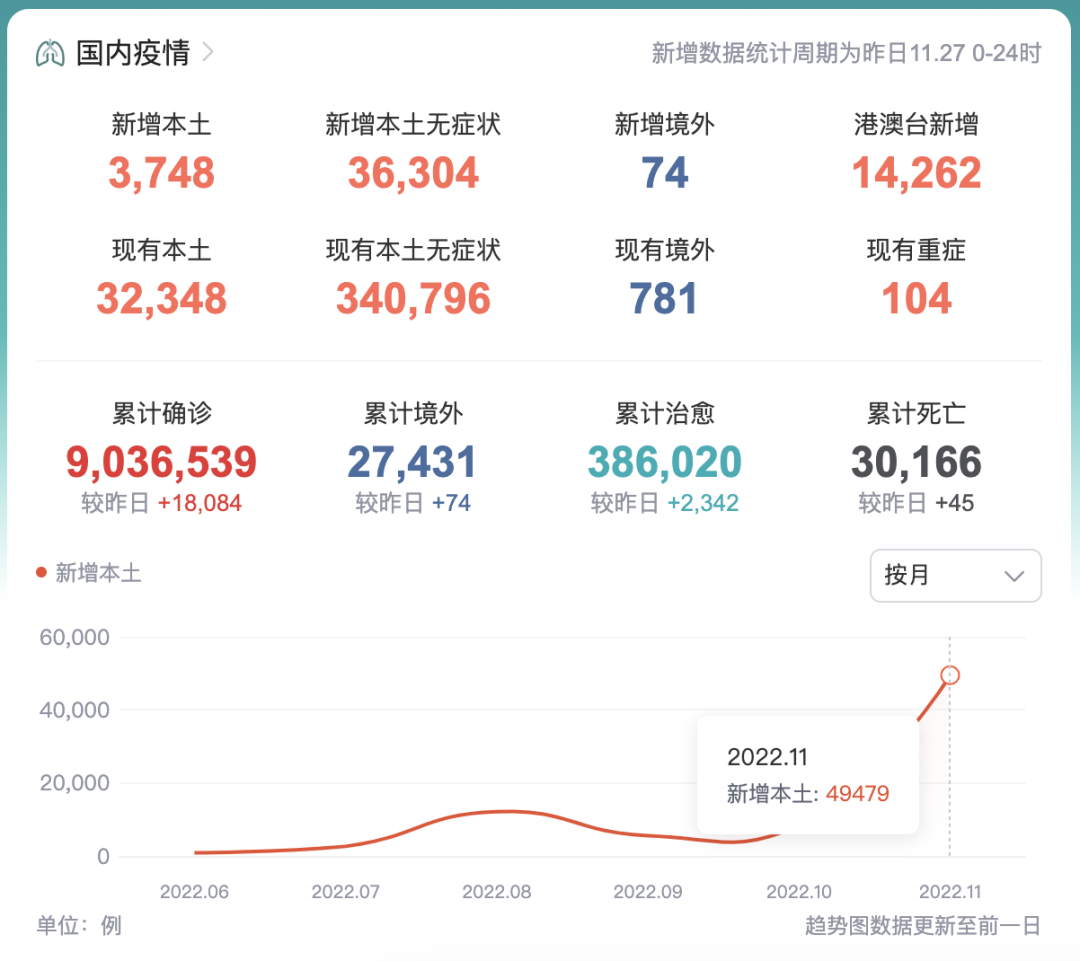Toggle the 新增本土 chart legend item
The image size is (1080, 961).
[x=89, y=572]
